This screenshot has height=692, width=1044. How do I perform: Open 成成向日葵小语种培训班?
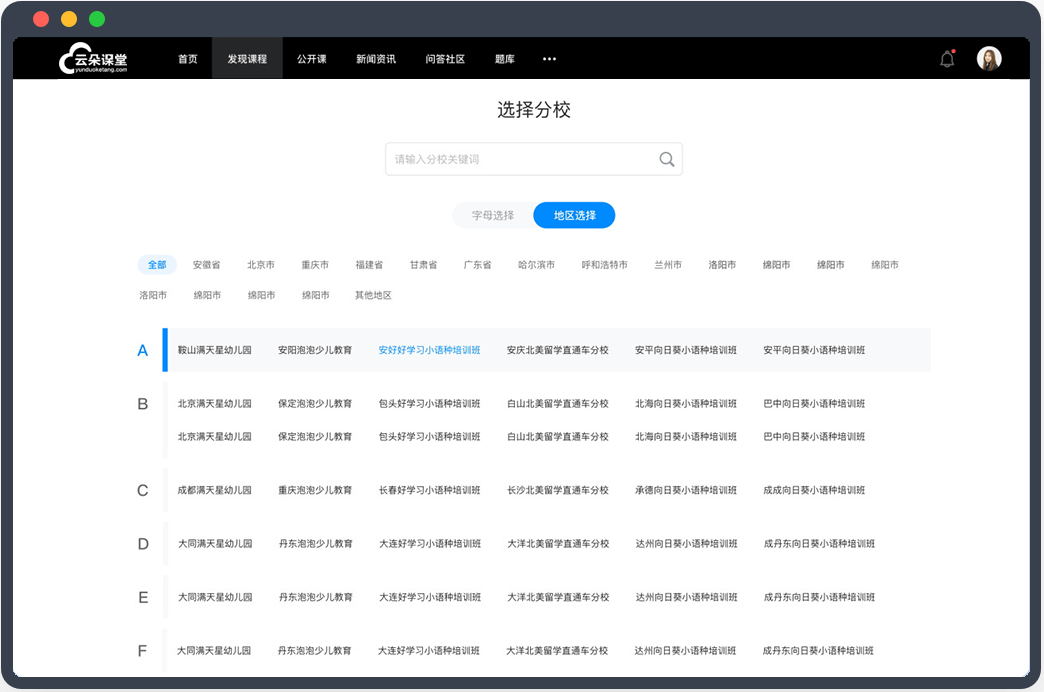tap(814, 490)
